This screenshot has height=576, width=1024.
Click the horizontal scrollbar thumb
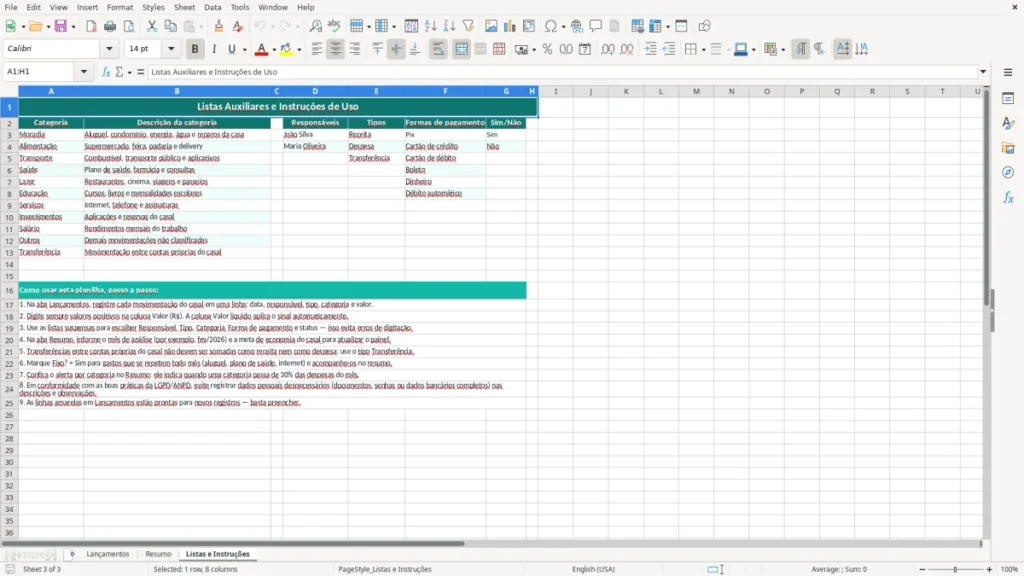pyautogui.click(x=232, y=543)
